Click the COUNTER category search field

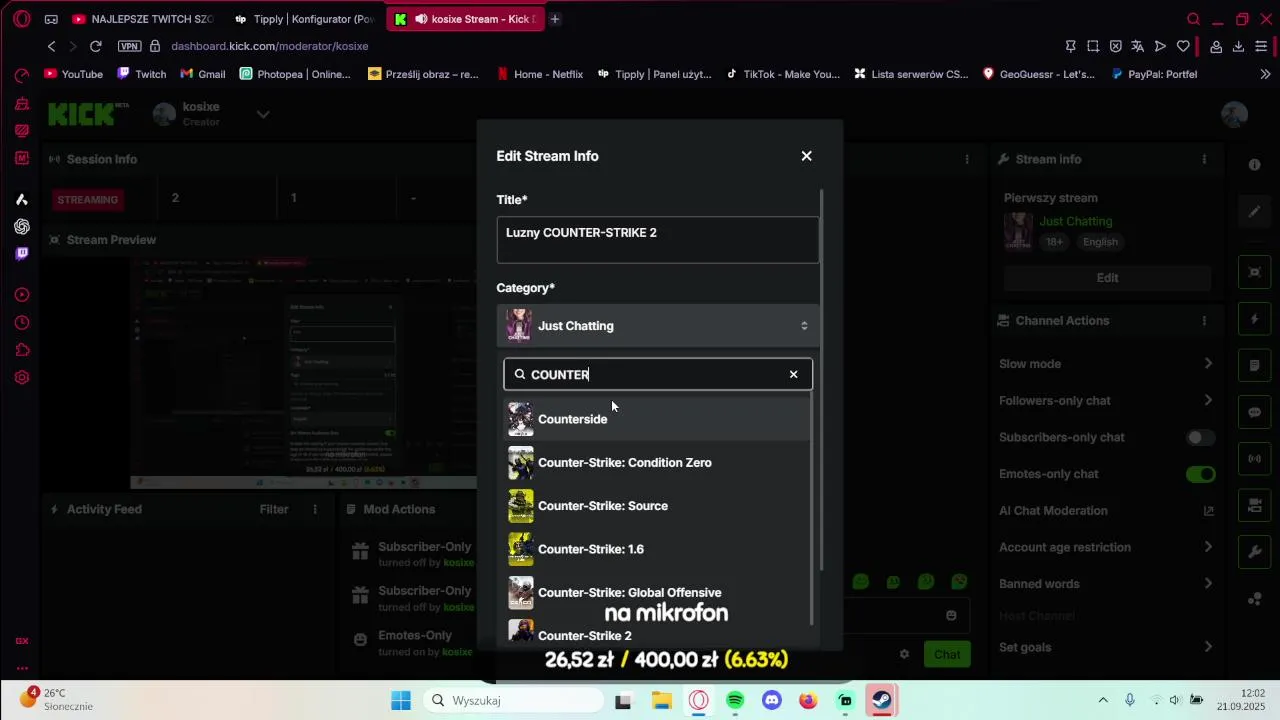pyautogui.click(x=657, y=374)
